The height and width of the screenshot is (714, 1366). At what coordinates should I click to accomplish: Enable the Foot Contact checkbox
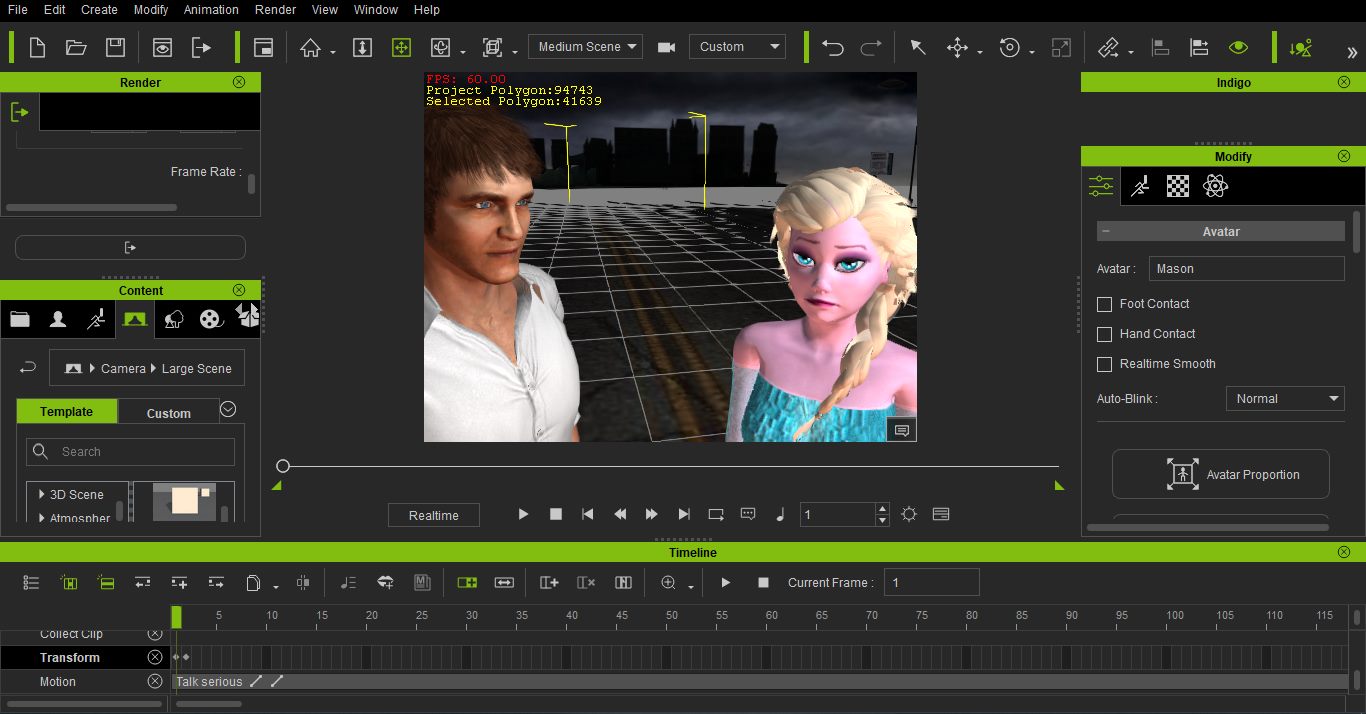(x=1104, y=304)
